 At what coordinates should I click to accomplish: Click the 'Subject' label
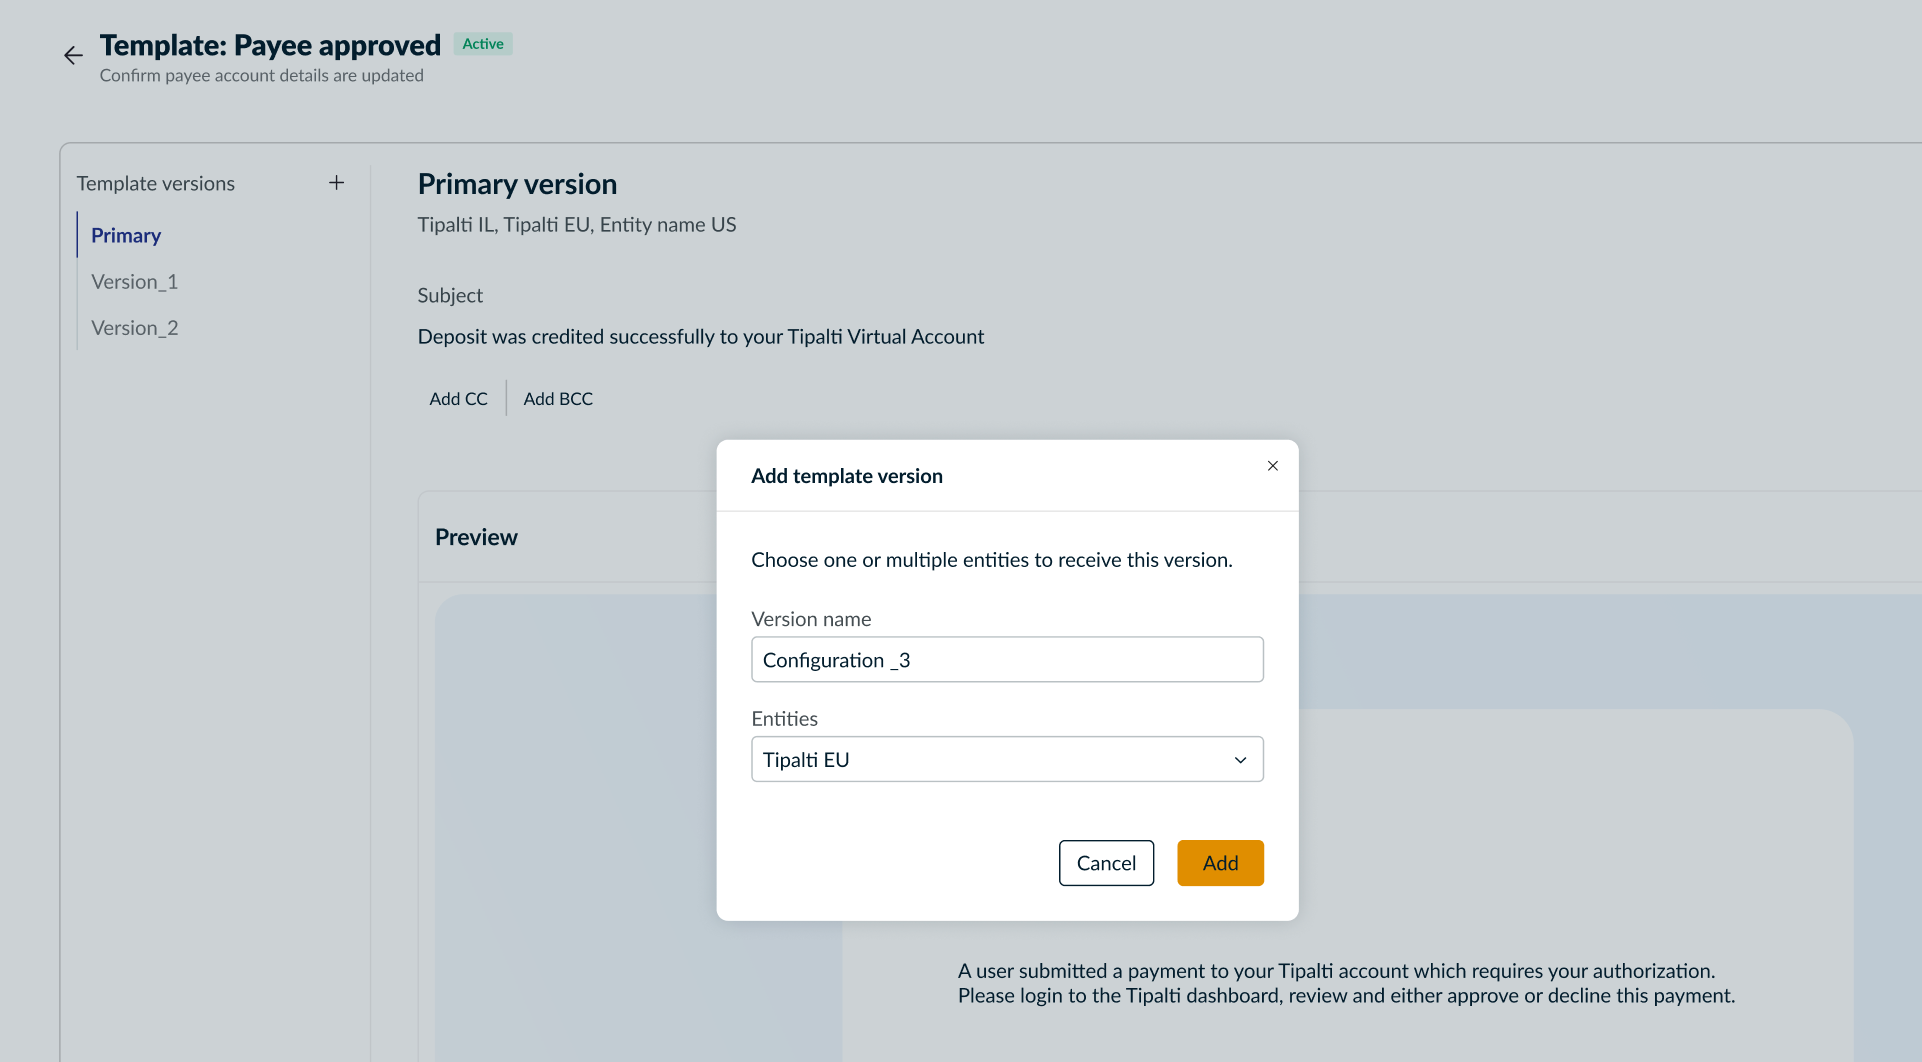tap(450, 295)
